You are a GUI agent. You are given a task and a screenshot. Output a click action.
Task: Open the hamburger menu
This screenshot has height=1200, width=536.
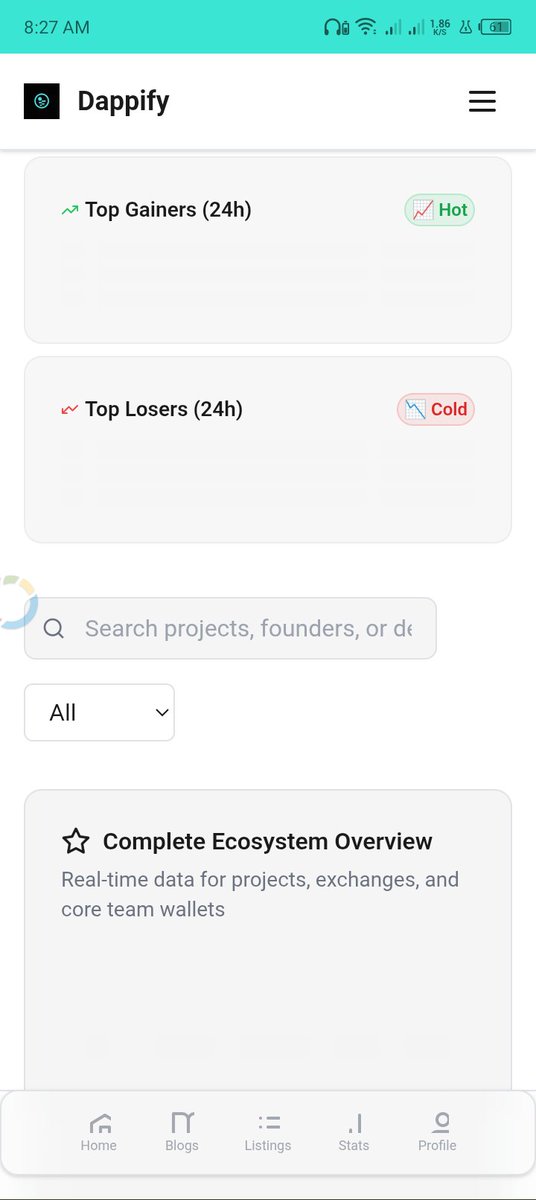coord(482,101)
